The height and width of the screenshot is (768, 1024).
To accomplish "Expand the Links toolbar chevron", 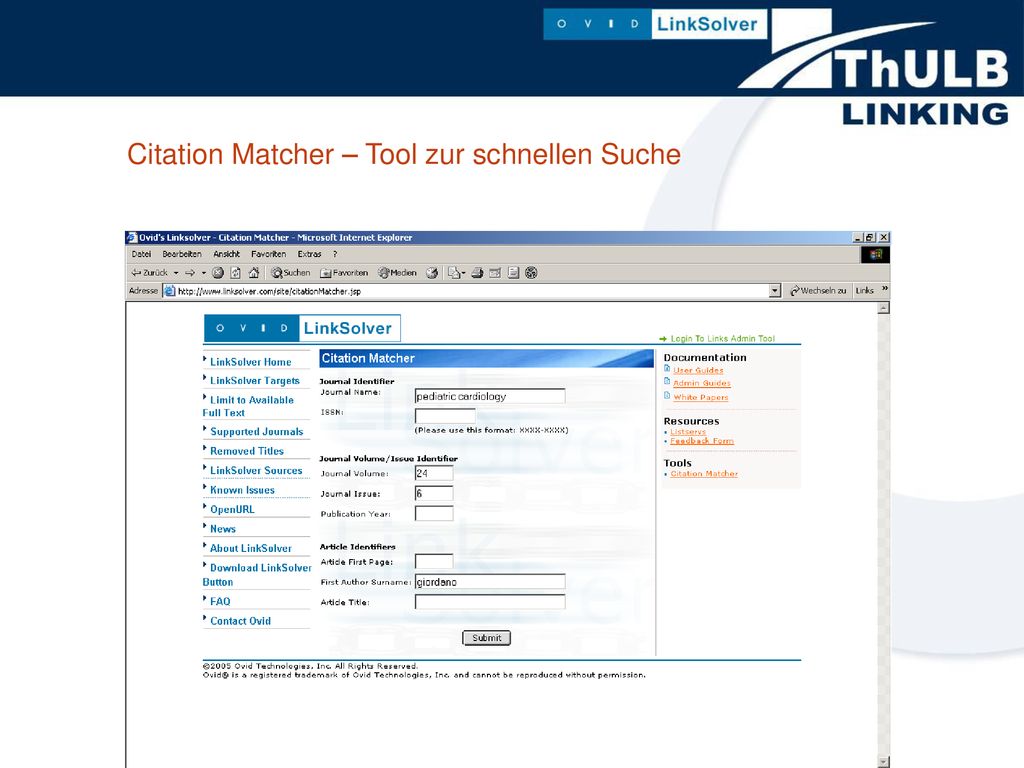I will 885,288.
